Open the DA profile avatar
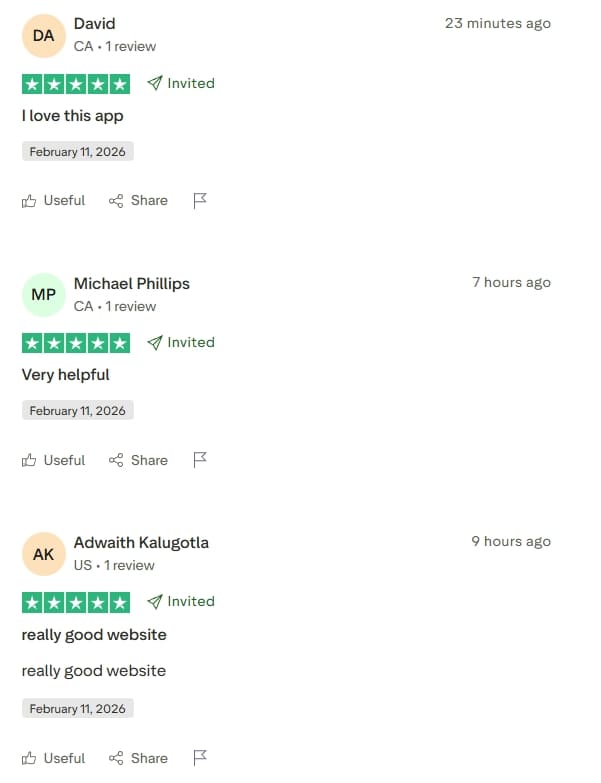Image resolution: width=601 pixels, height=783 pixels. 44,35
